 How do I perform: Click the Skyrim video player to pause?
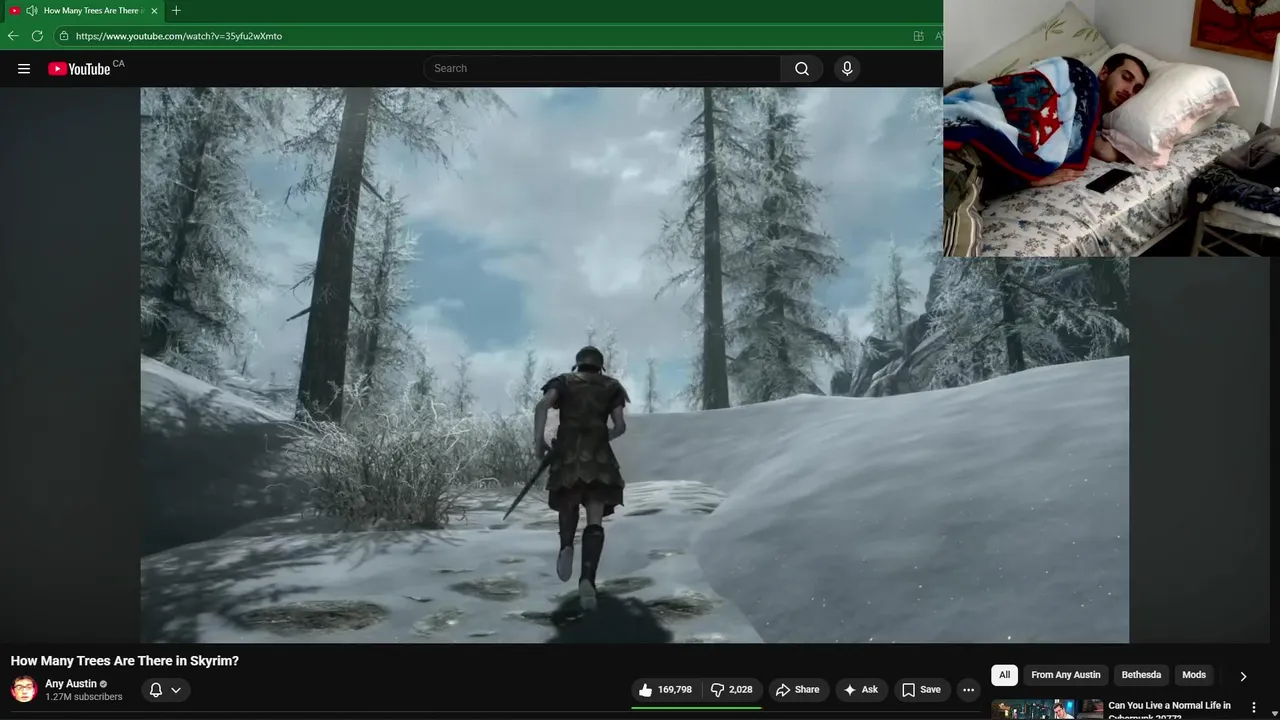coord(634,365)
